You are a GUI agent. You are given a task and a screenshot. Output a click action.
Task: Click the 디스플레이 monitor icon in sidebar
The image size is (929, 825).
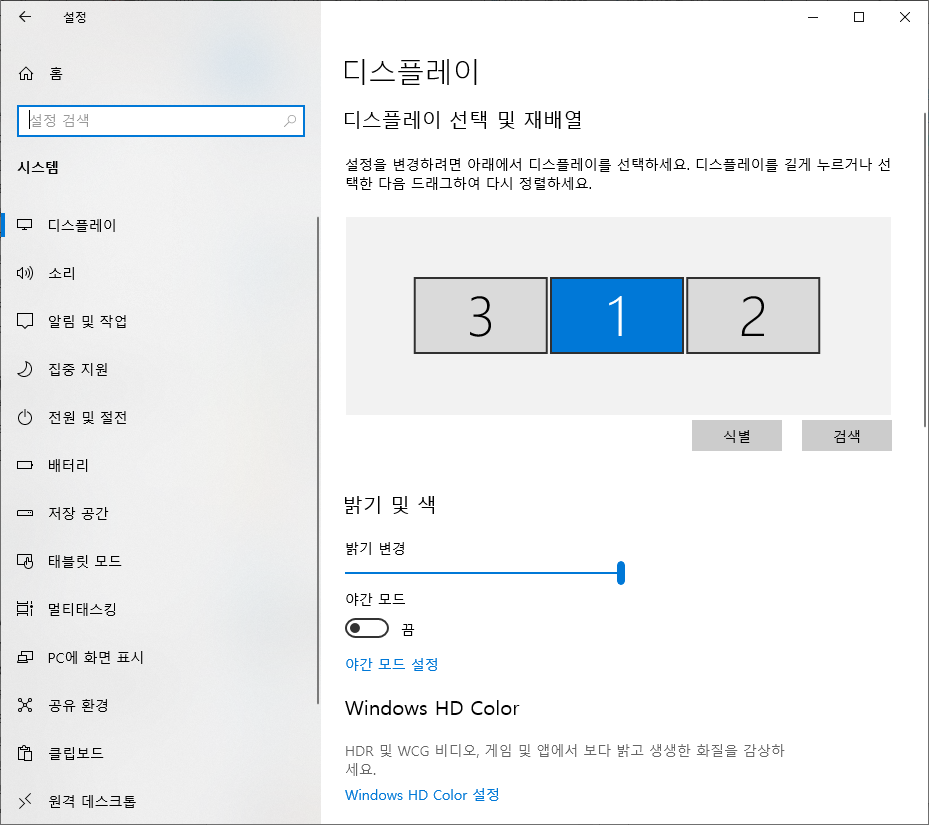click(25, 225)
